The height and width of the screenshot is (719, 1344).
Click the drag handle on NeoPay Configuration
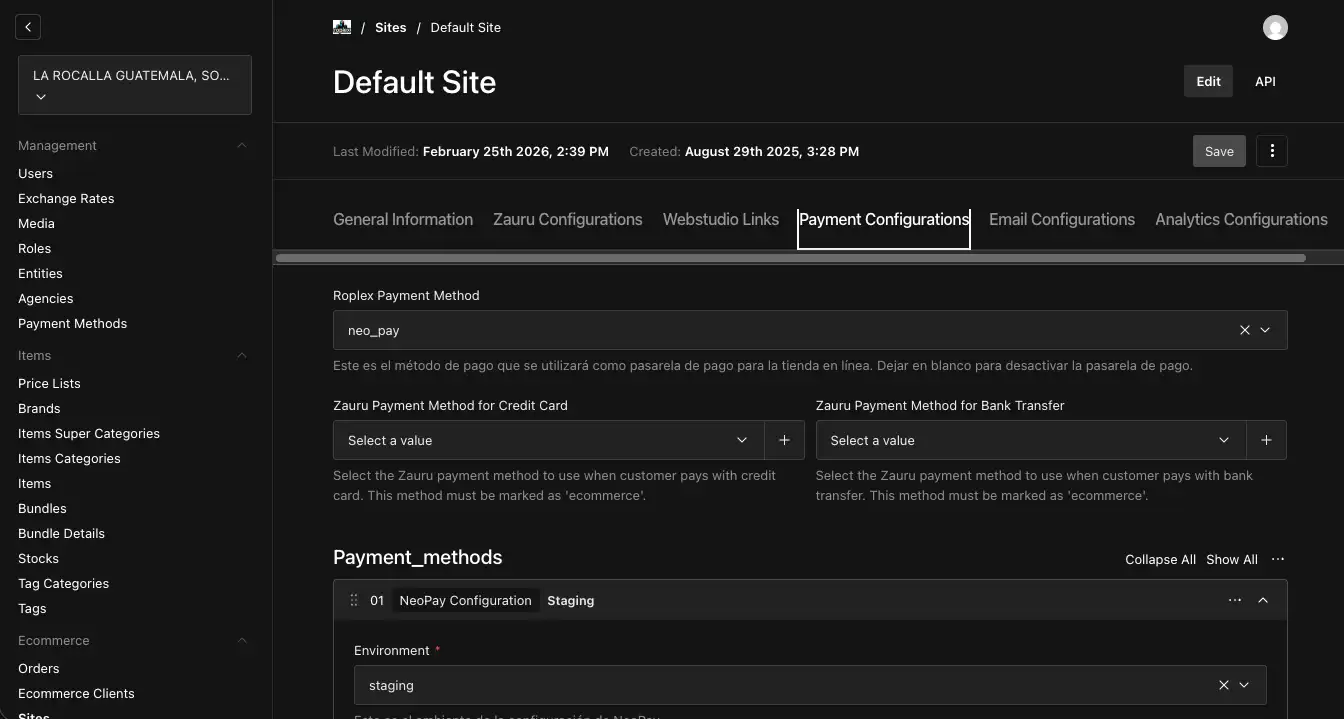click(354, 600)
